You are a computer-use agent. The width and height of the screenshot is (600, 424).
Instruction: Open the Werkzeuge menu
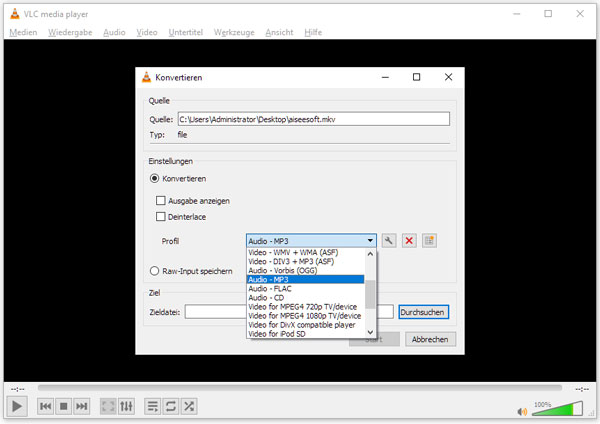(234, 32)
